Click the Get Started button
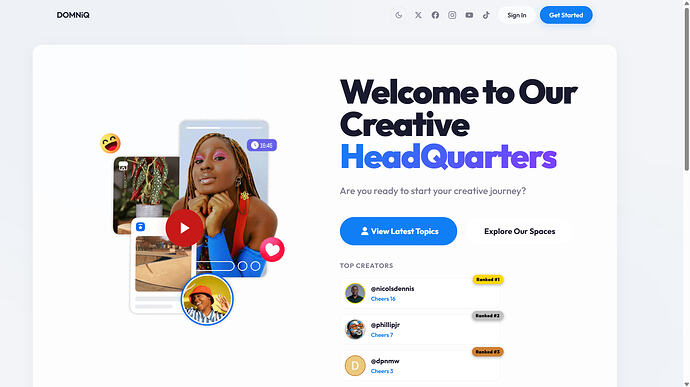690x387 pixels. point(566,15)
